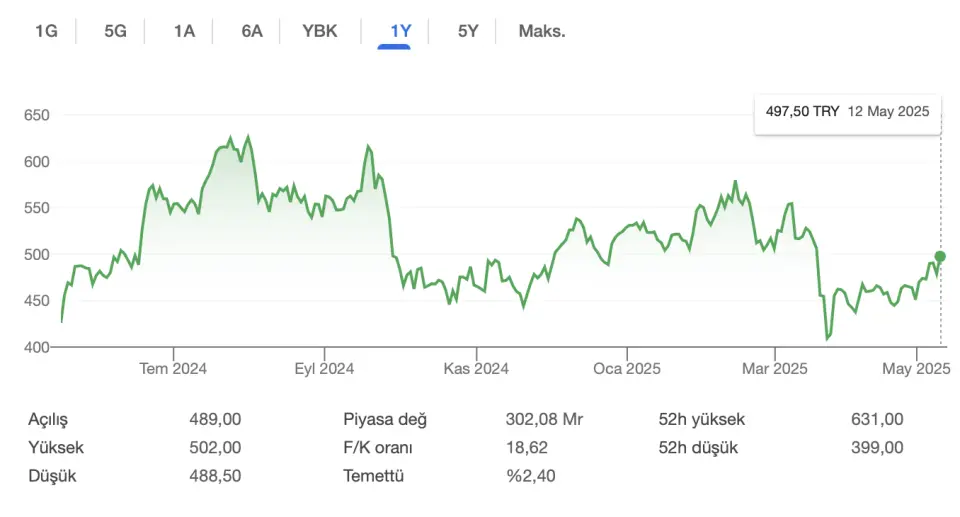The height and width of the screenshot is (517, 960).
Task: Click the Eyl 2024 axis label
Action: [x=324, y=369]
